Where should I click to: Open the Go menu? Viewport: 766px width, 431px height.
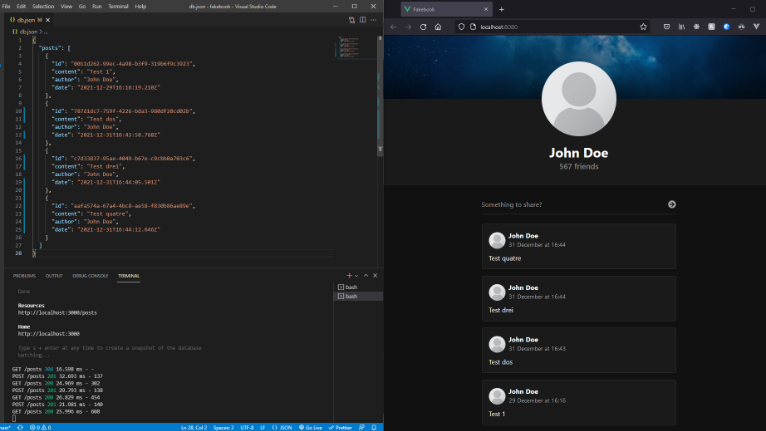[x=82, y=6]
